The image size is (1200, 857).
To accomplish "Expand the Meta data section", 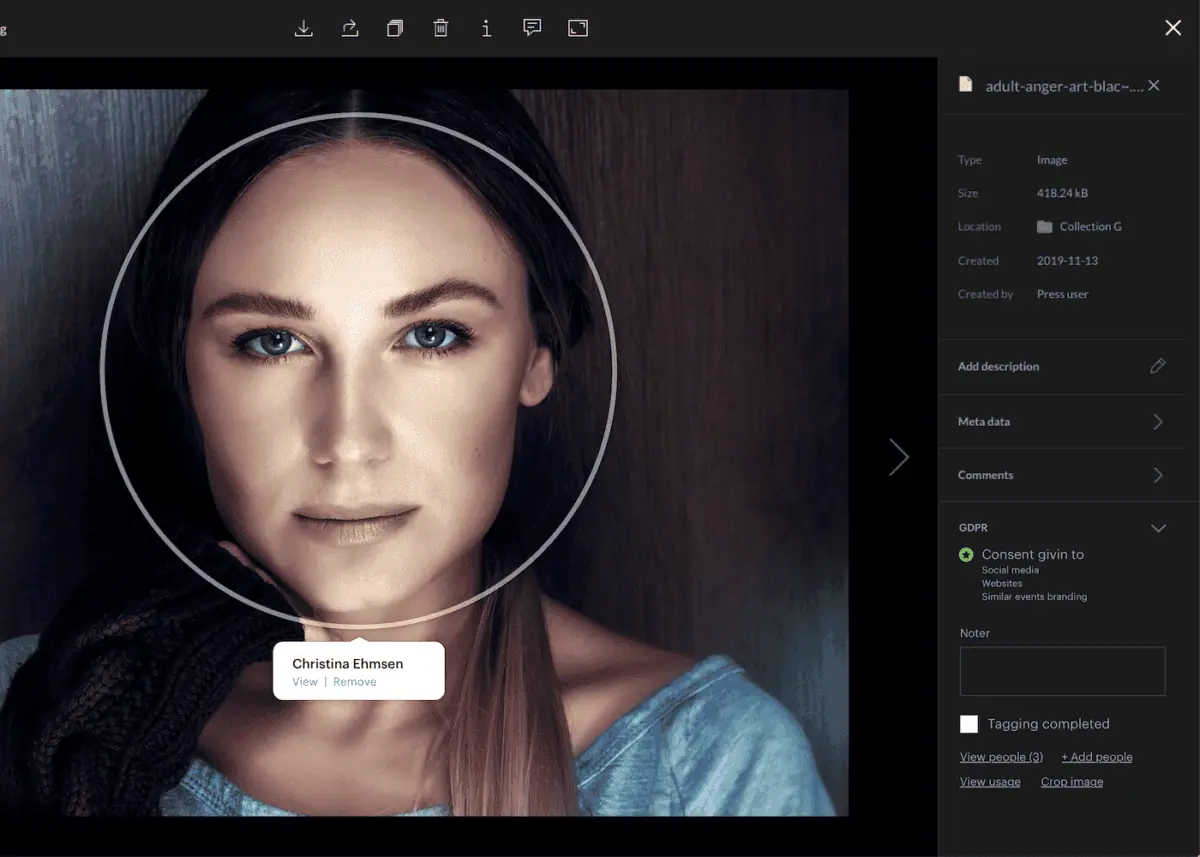I will [1158, 422].
